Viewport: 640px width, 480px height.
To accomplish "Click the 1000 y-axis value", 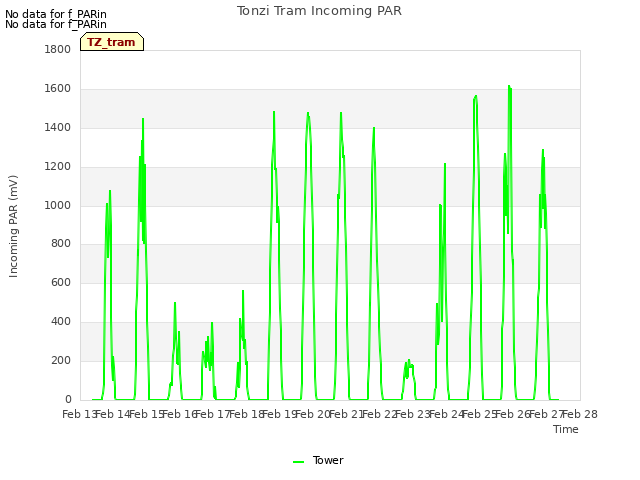I will tap(58, 205).
